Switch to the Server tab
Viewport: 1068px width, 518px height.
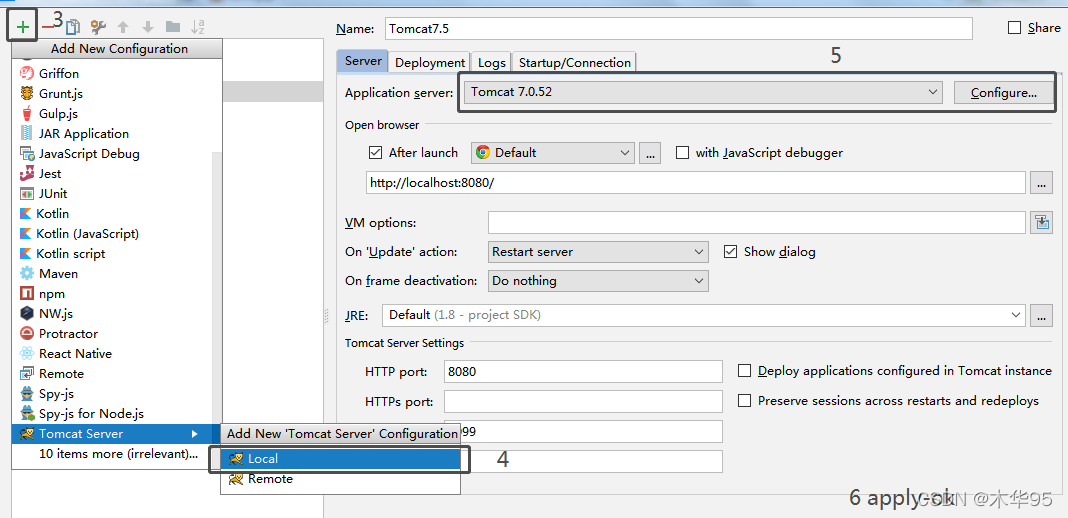[x=363, y=61]
